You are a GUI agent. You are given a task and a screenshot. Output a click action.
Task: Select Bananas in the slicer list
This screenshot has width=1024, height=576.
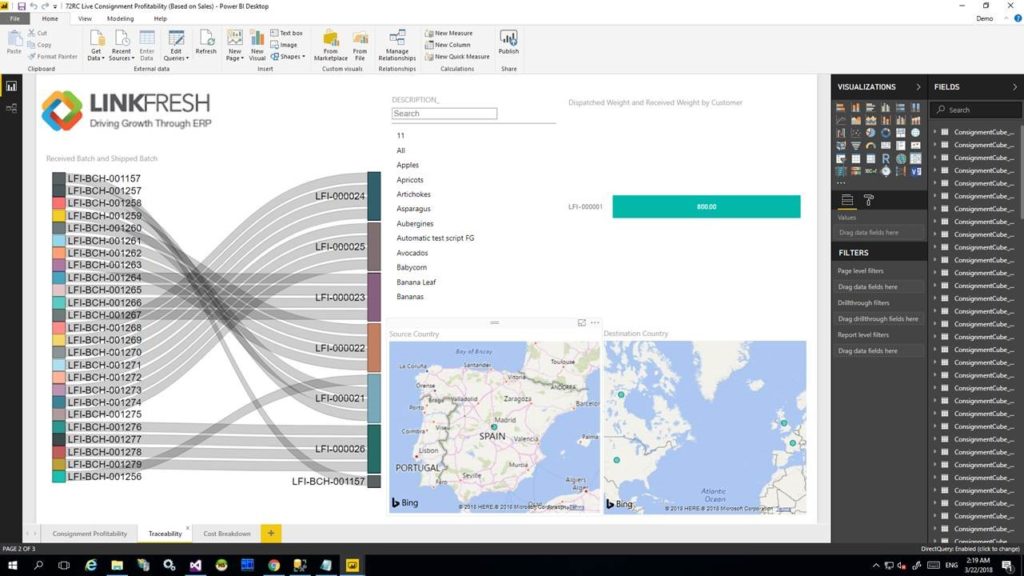click(x=409, y=296)
